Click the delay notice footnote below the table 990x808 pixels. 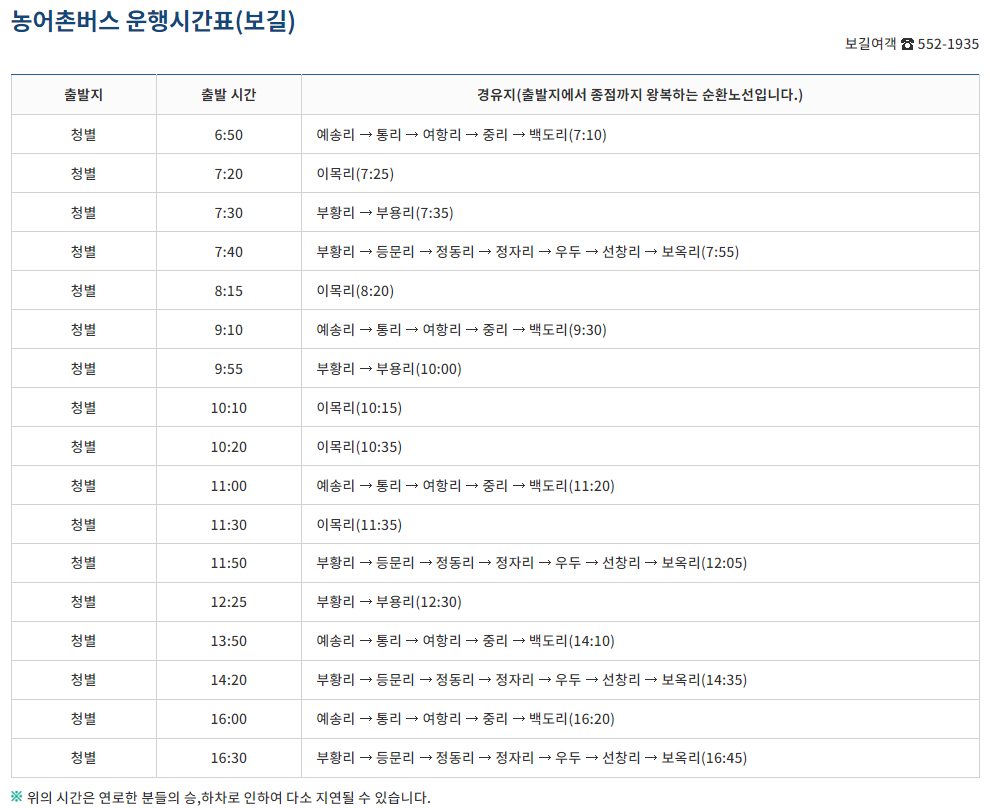(229, 798)
